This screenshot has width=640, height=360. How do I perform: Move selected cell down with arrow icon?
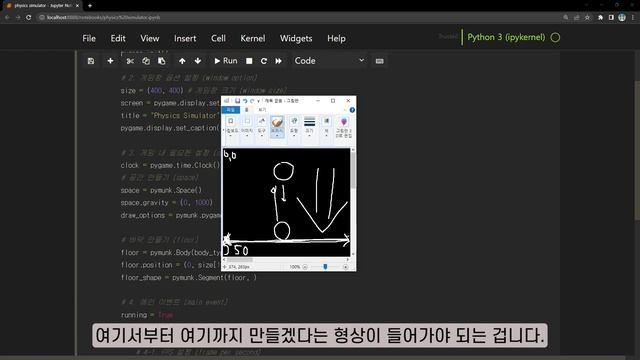pyautogui.click(x=198, y=61)
